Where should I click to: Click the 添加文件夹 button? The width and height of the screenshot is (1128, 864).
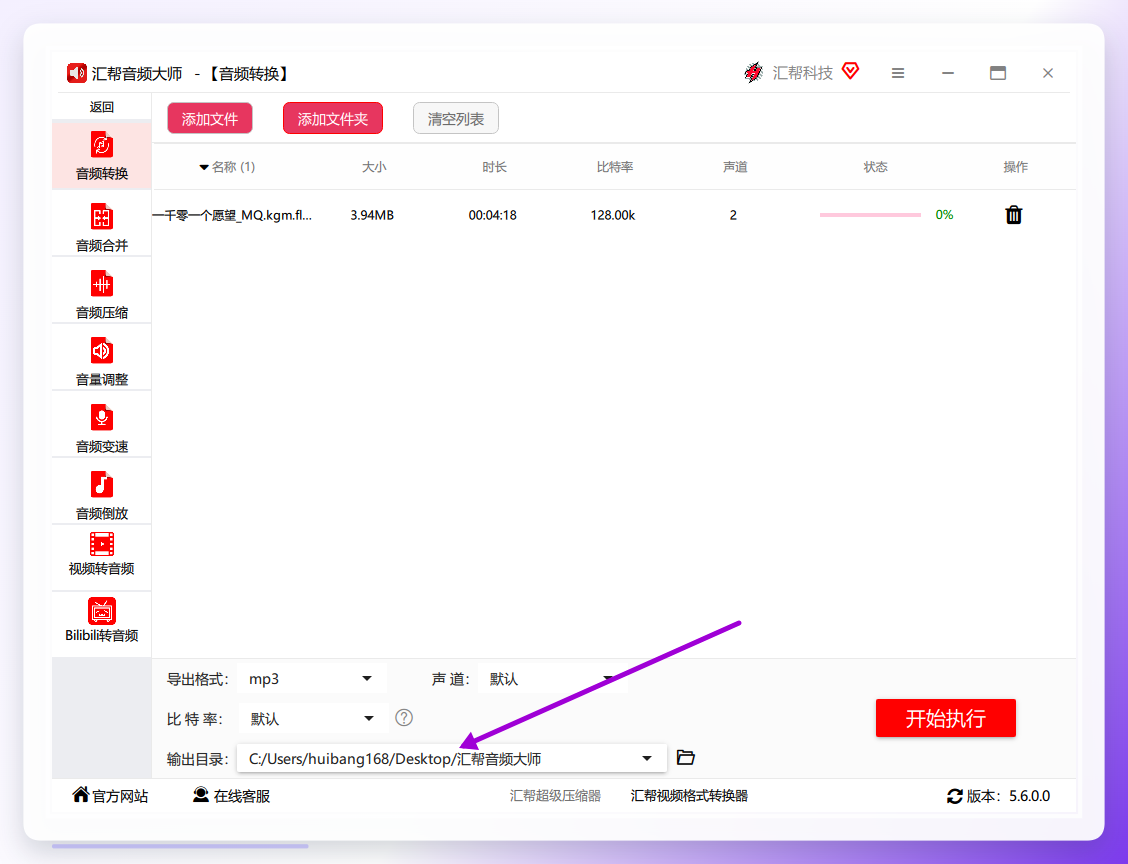[x=333, y=119]
